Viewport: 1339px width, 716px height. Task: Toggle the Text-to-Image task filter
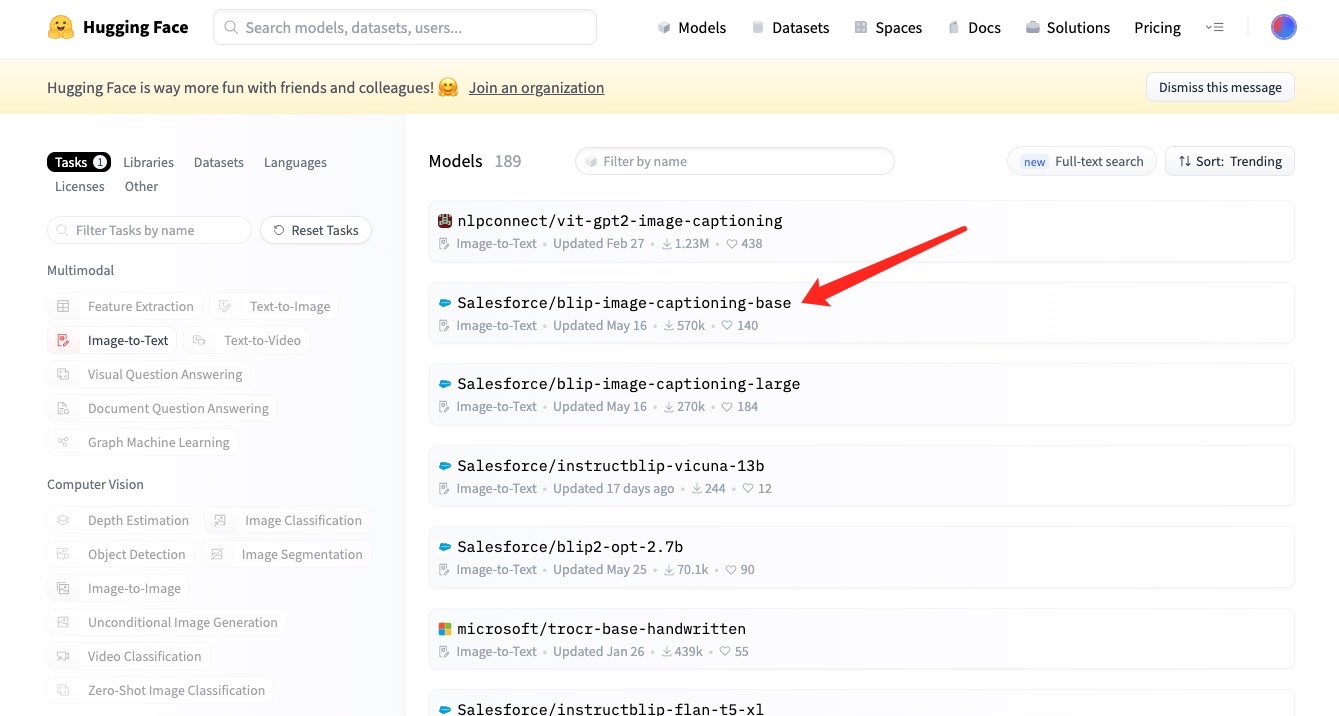[274, 306]
